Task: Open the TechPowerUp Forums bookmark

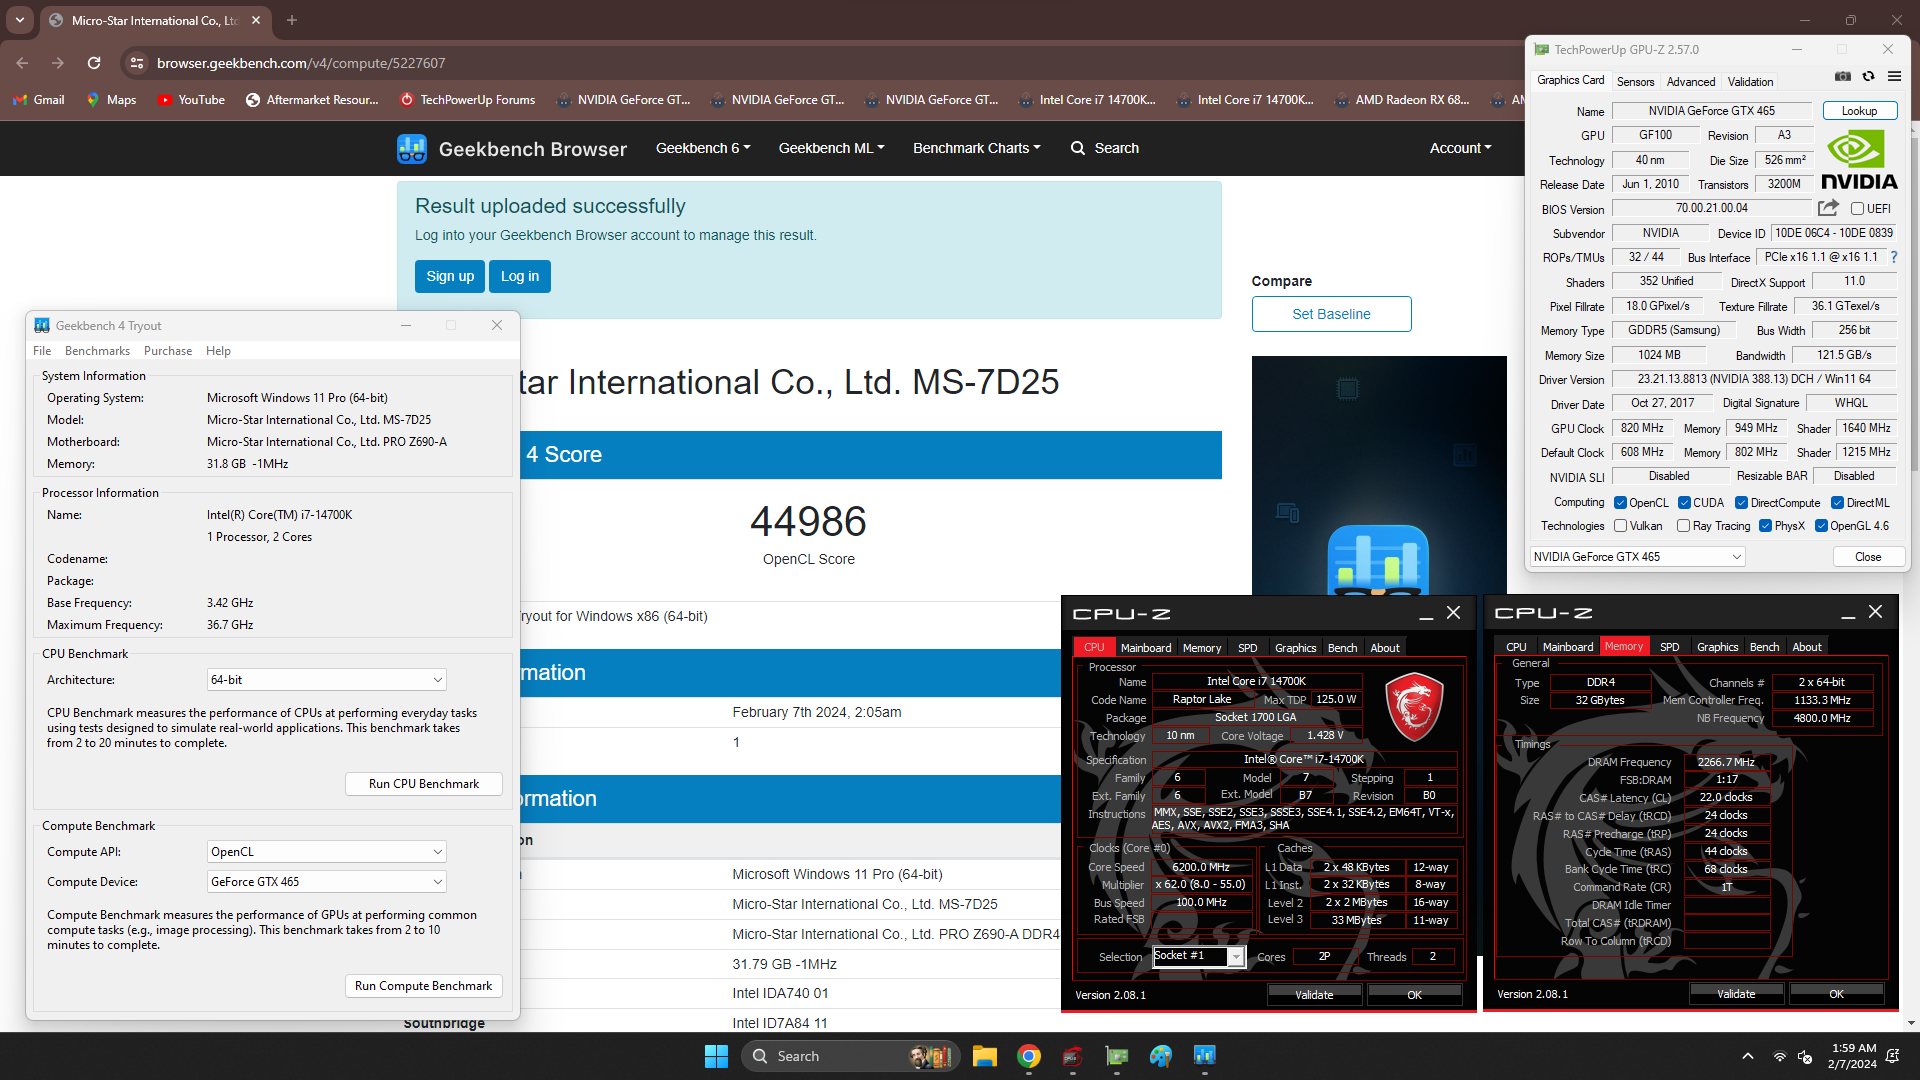Action: point(468,100)
